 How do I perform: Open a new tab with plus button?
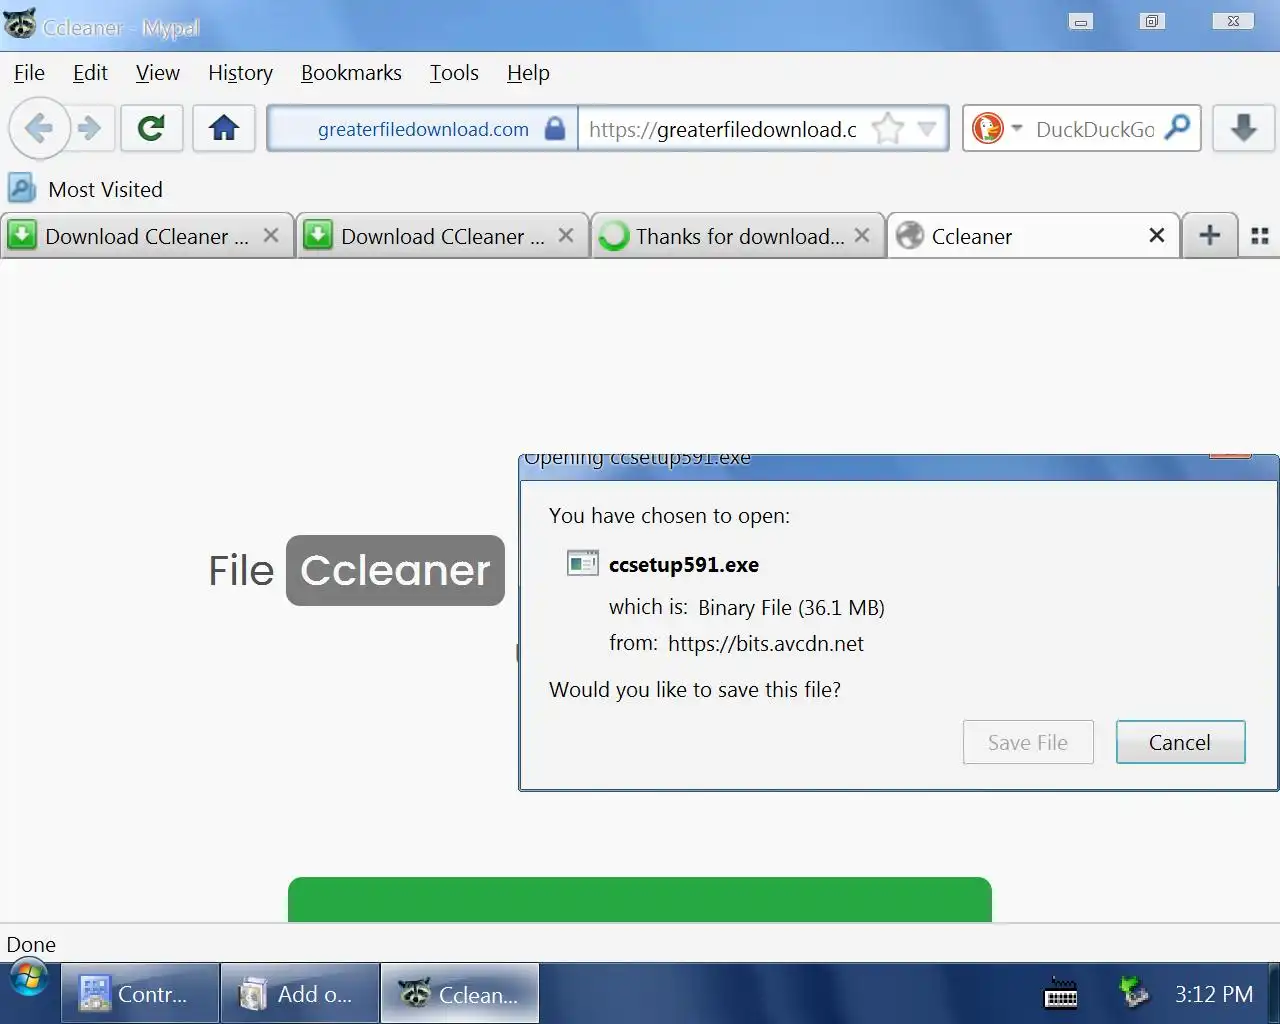(x=1210, y=236)
